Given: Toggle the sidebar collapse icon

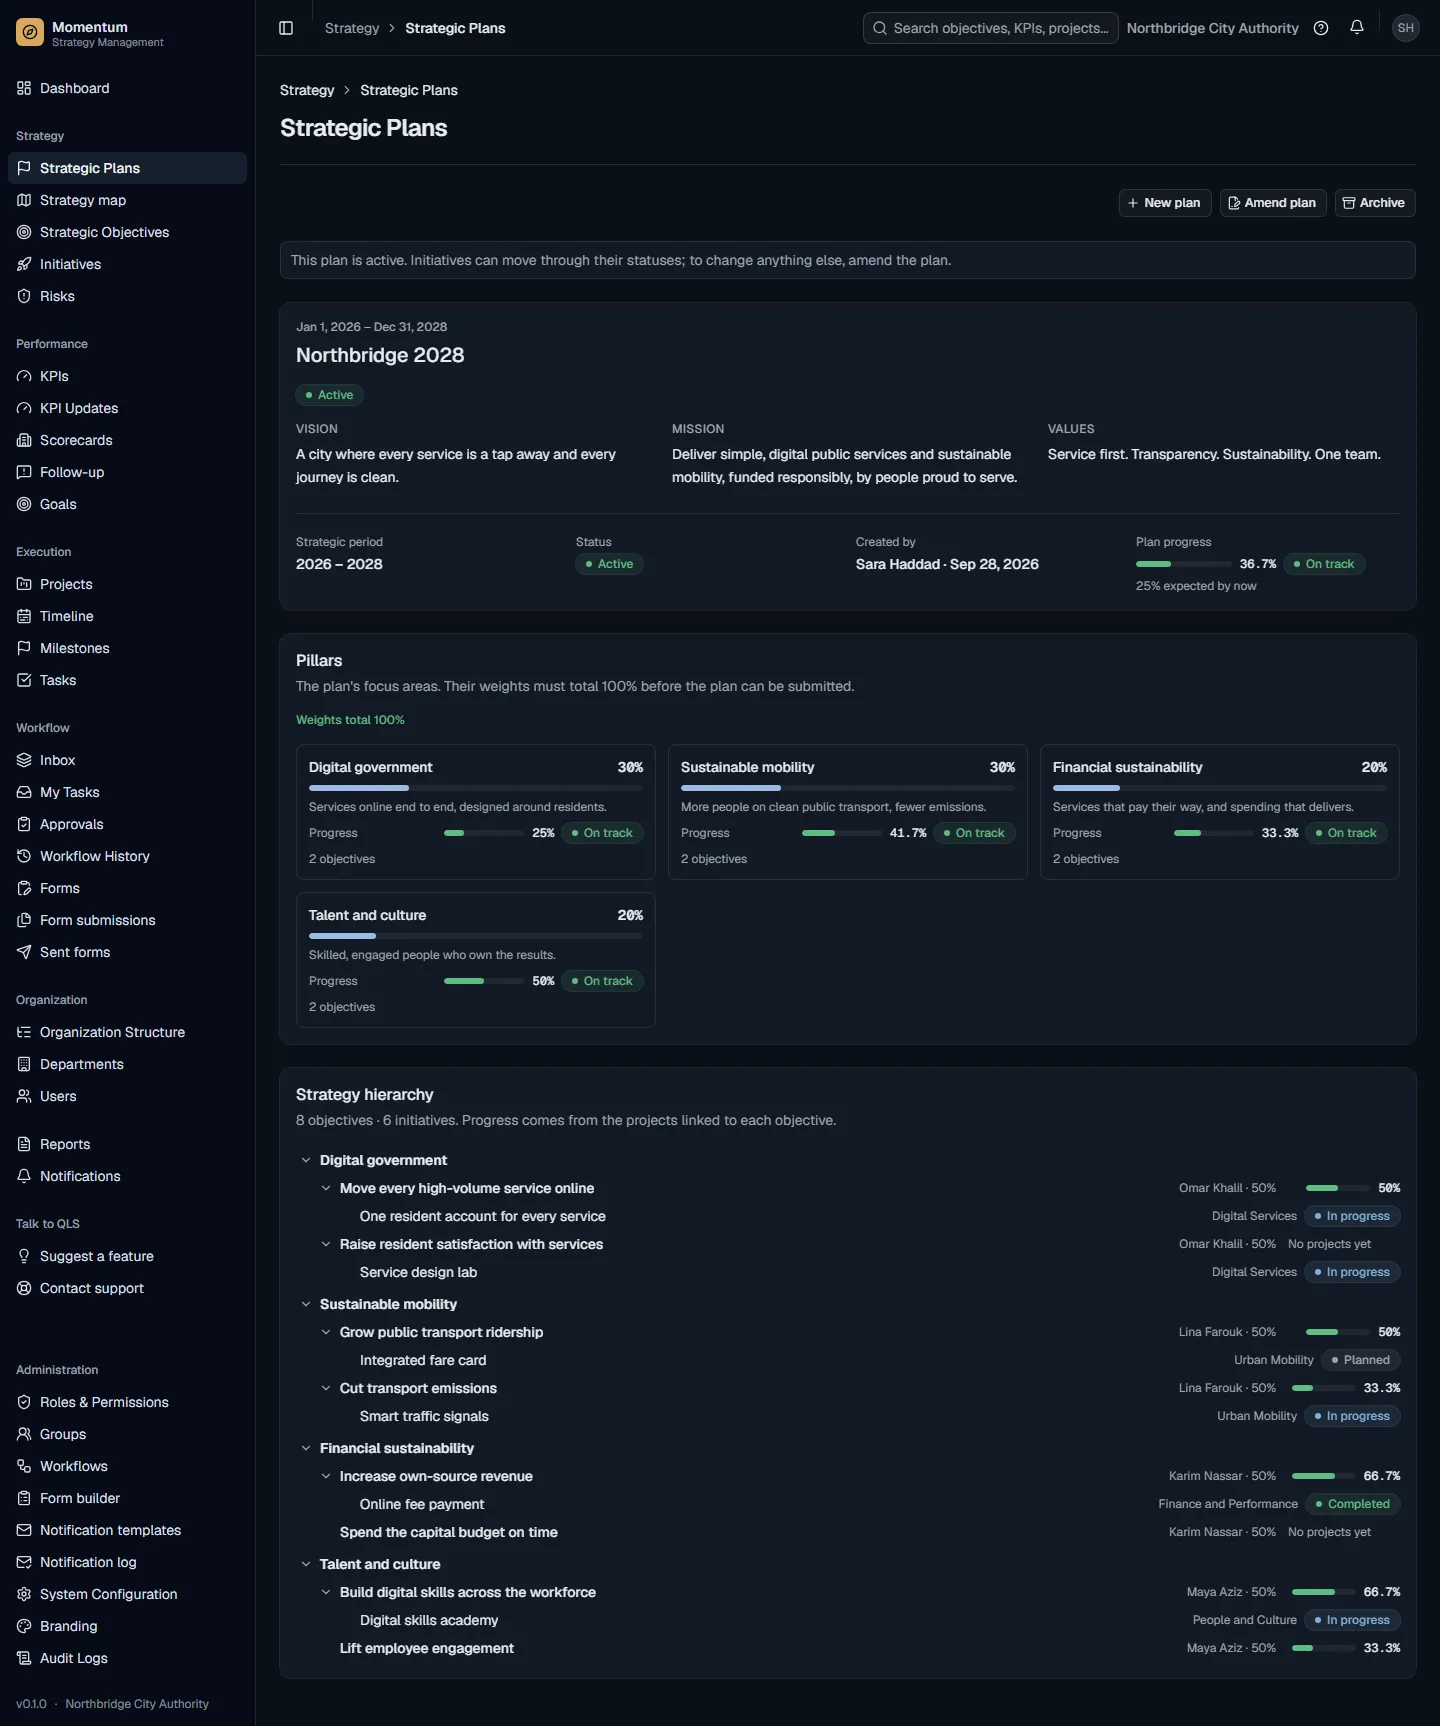Looking at the screenshot, I should pos(286,28).
